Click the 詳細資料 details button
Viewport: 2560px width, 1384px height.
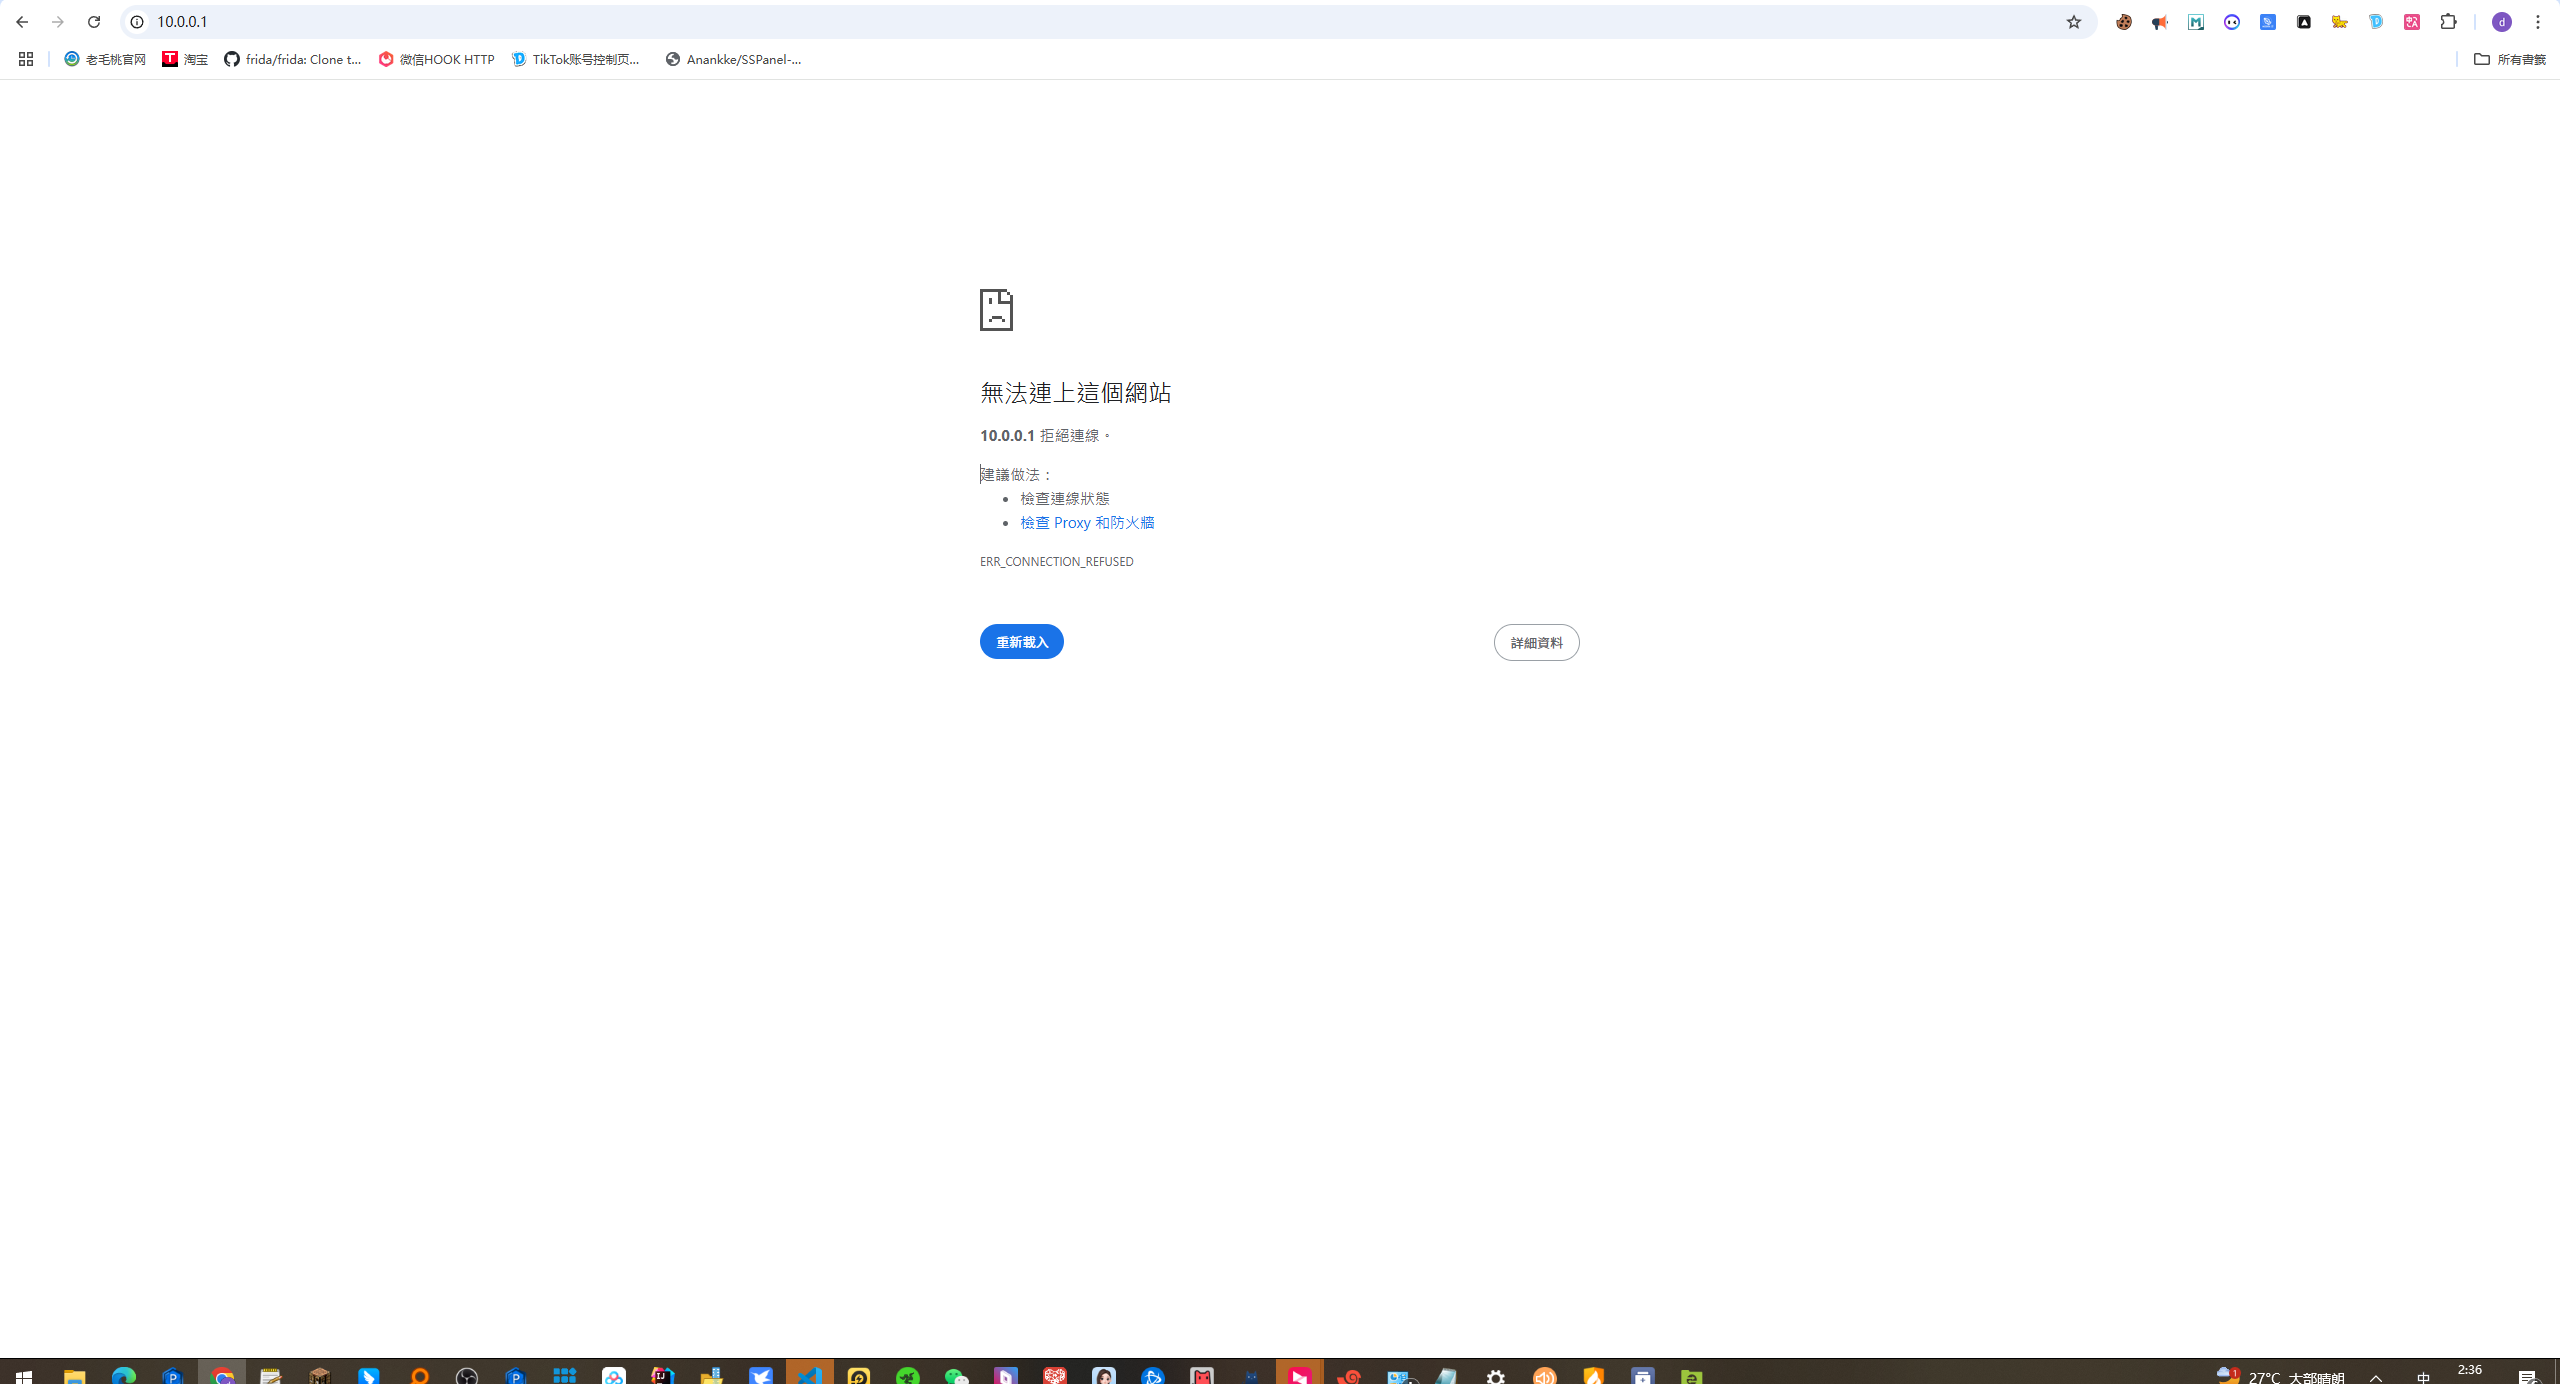pyautogui.click(x=1536, y=643)
